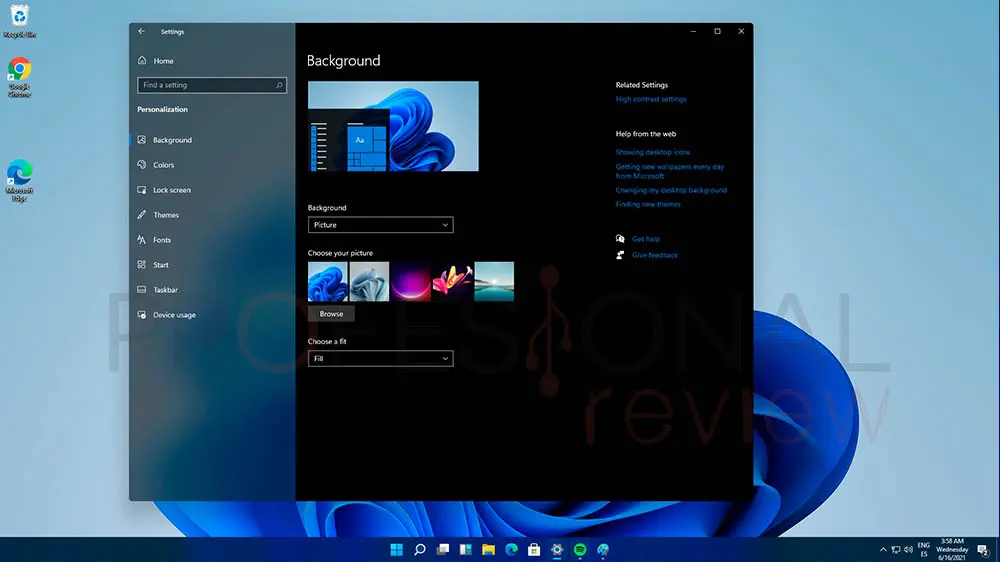
Task: Select the Microsoft Edge desktop icon
Action: click(x=20, y=181)
